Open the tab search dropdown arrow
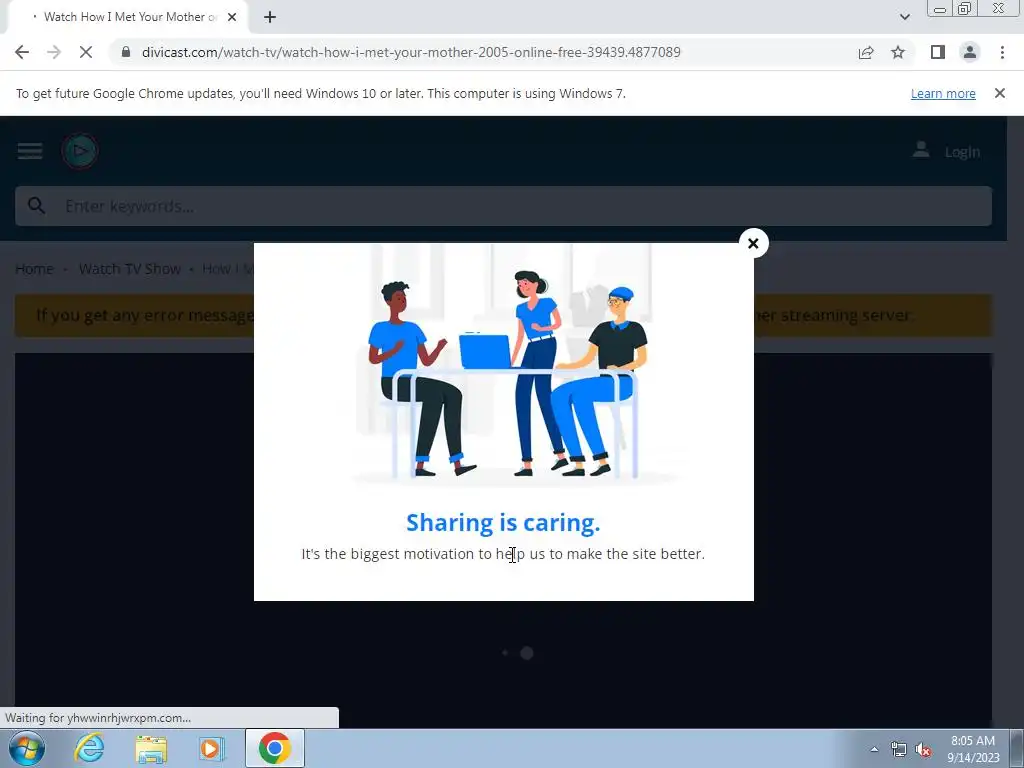 click(x=904, y=17)
